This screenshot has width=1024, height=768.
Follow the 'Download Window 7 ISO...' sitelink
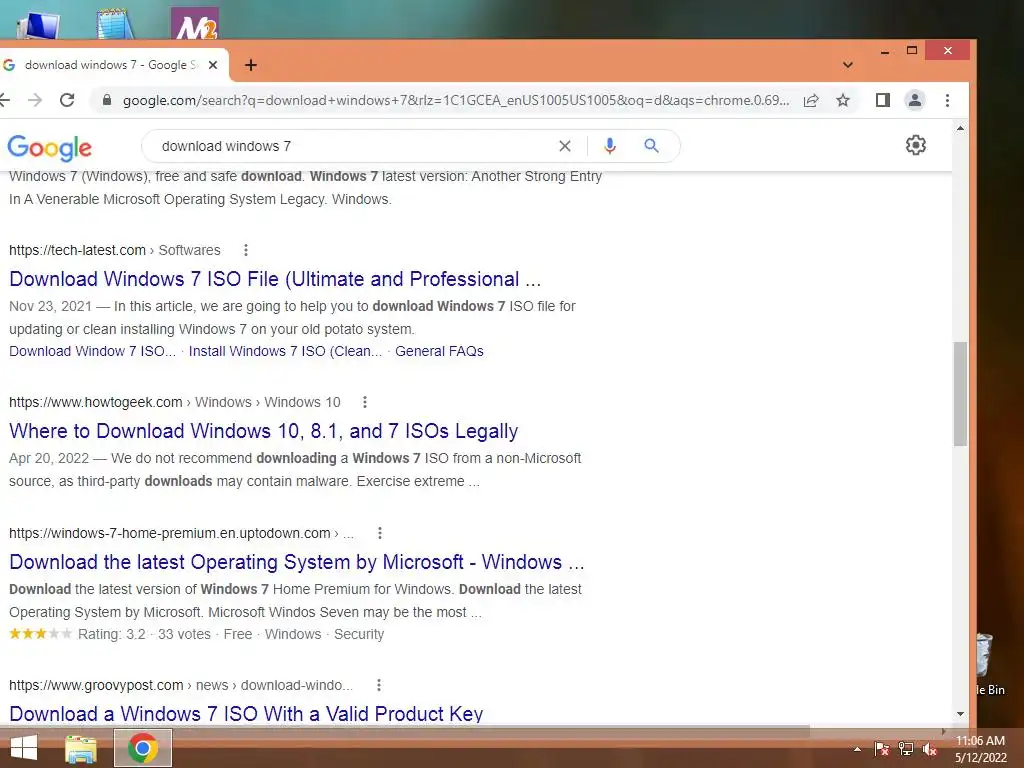point(92,351)
